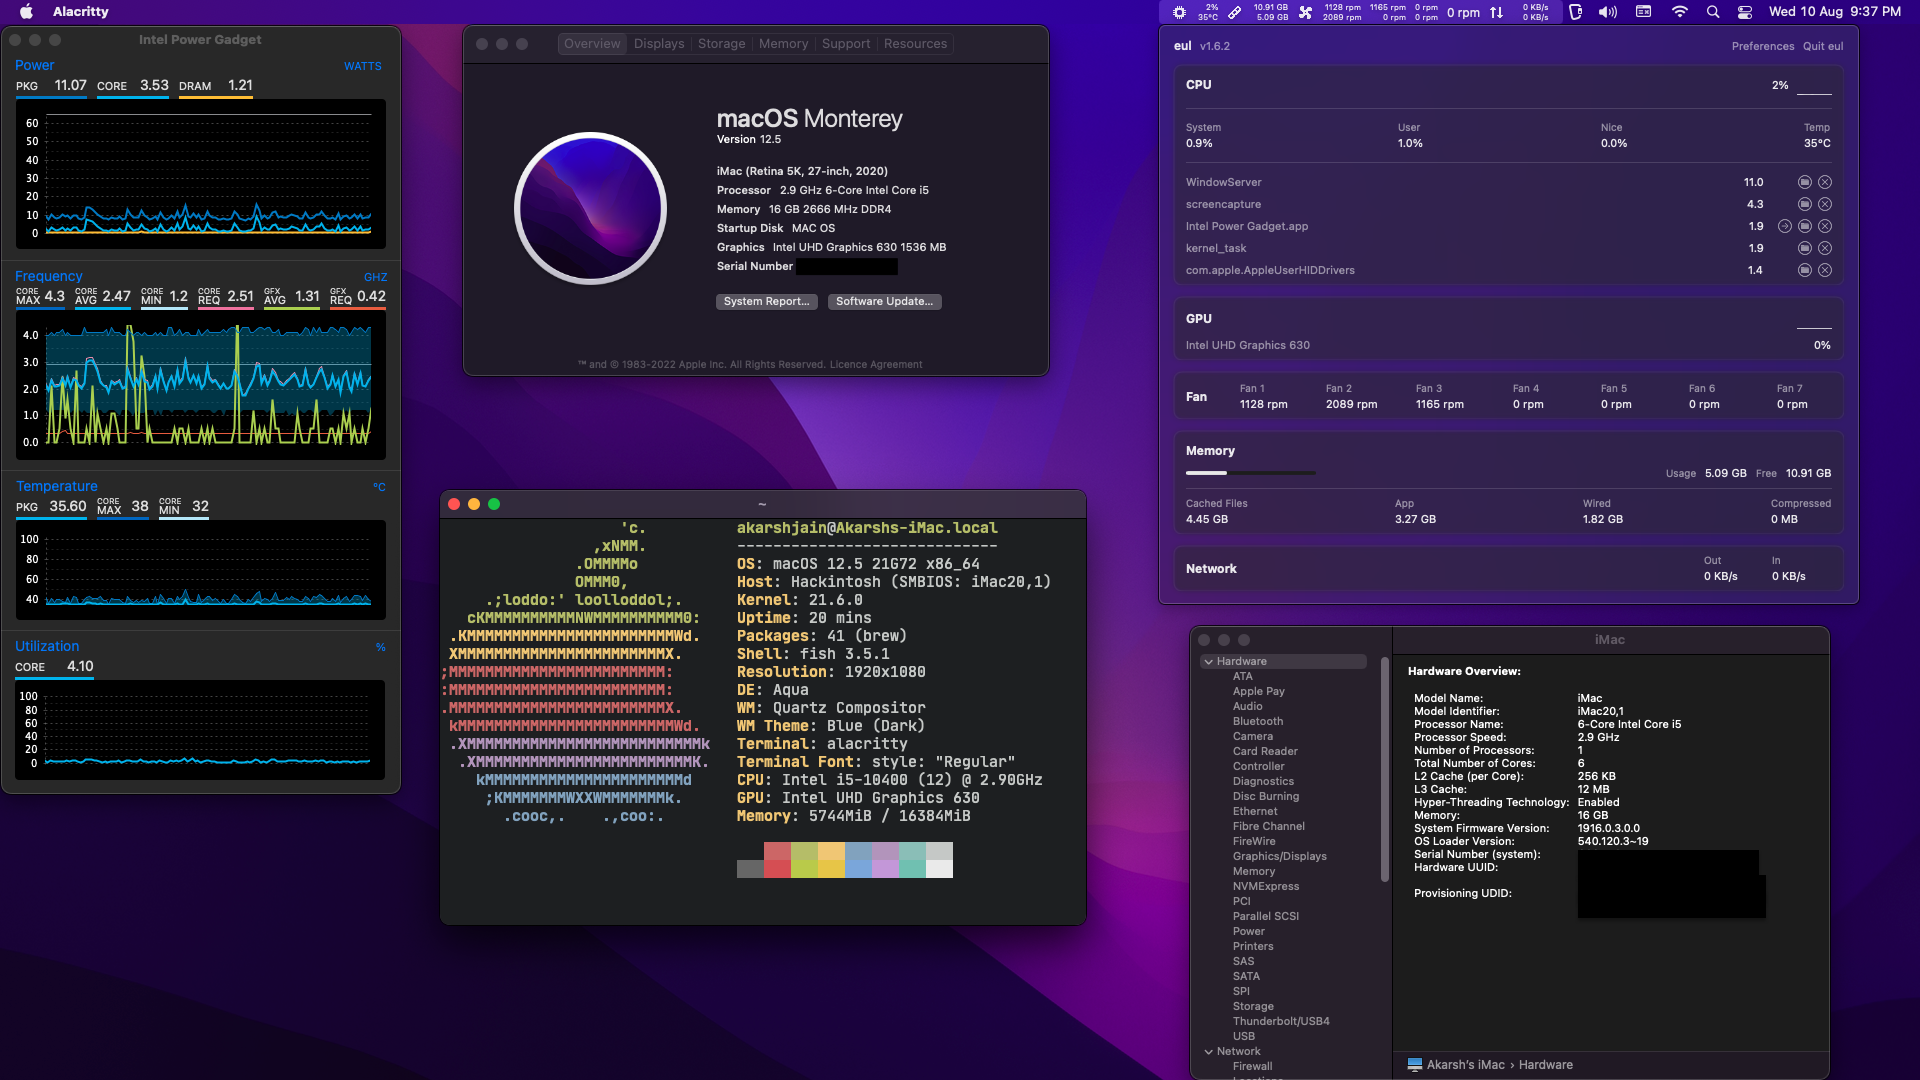
Task: Click the Software Update... button
Action: pyautogui.click(x=884, y=301)
